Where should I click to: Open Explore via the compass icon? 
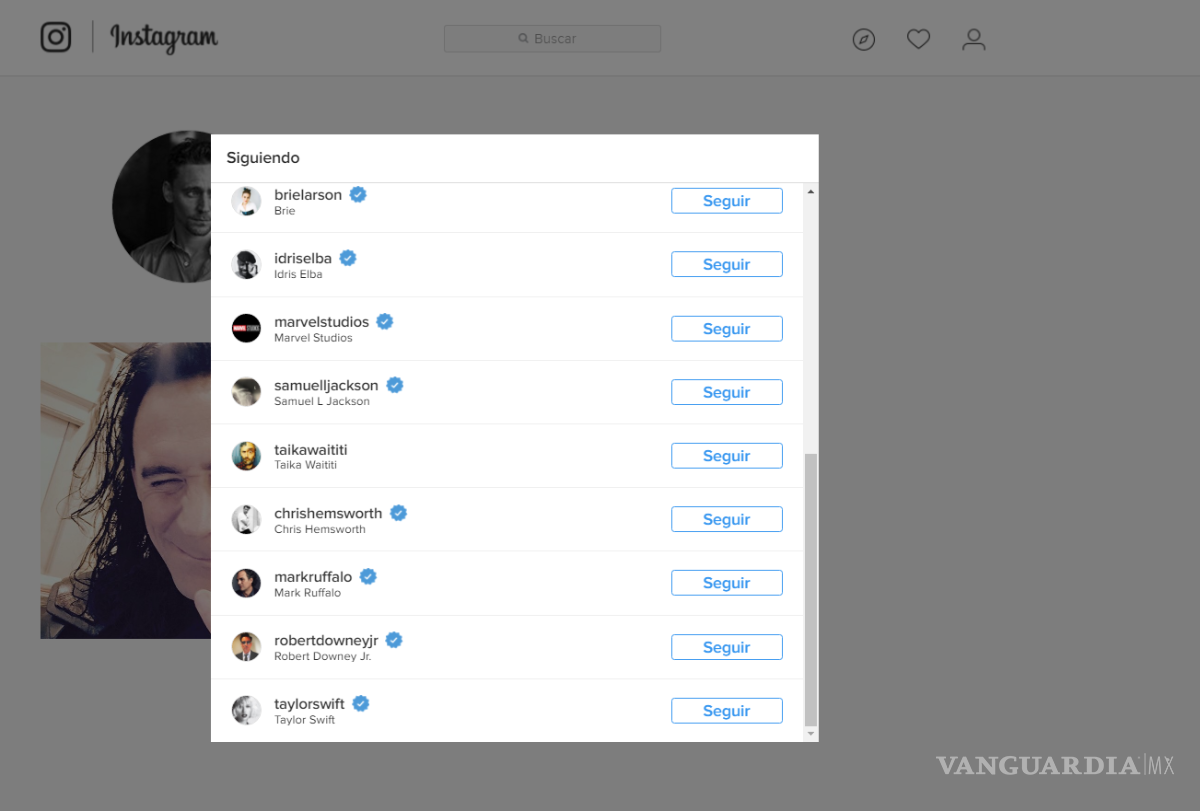(863, 39)
